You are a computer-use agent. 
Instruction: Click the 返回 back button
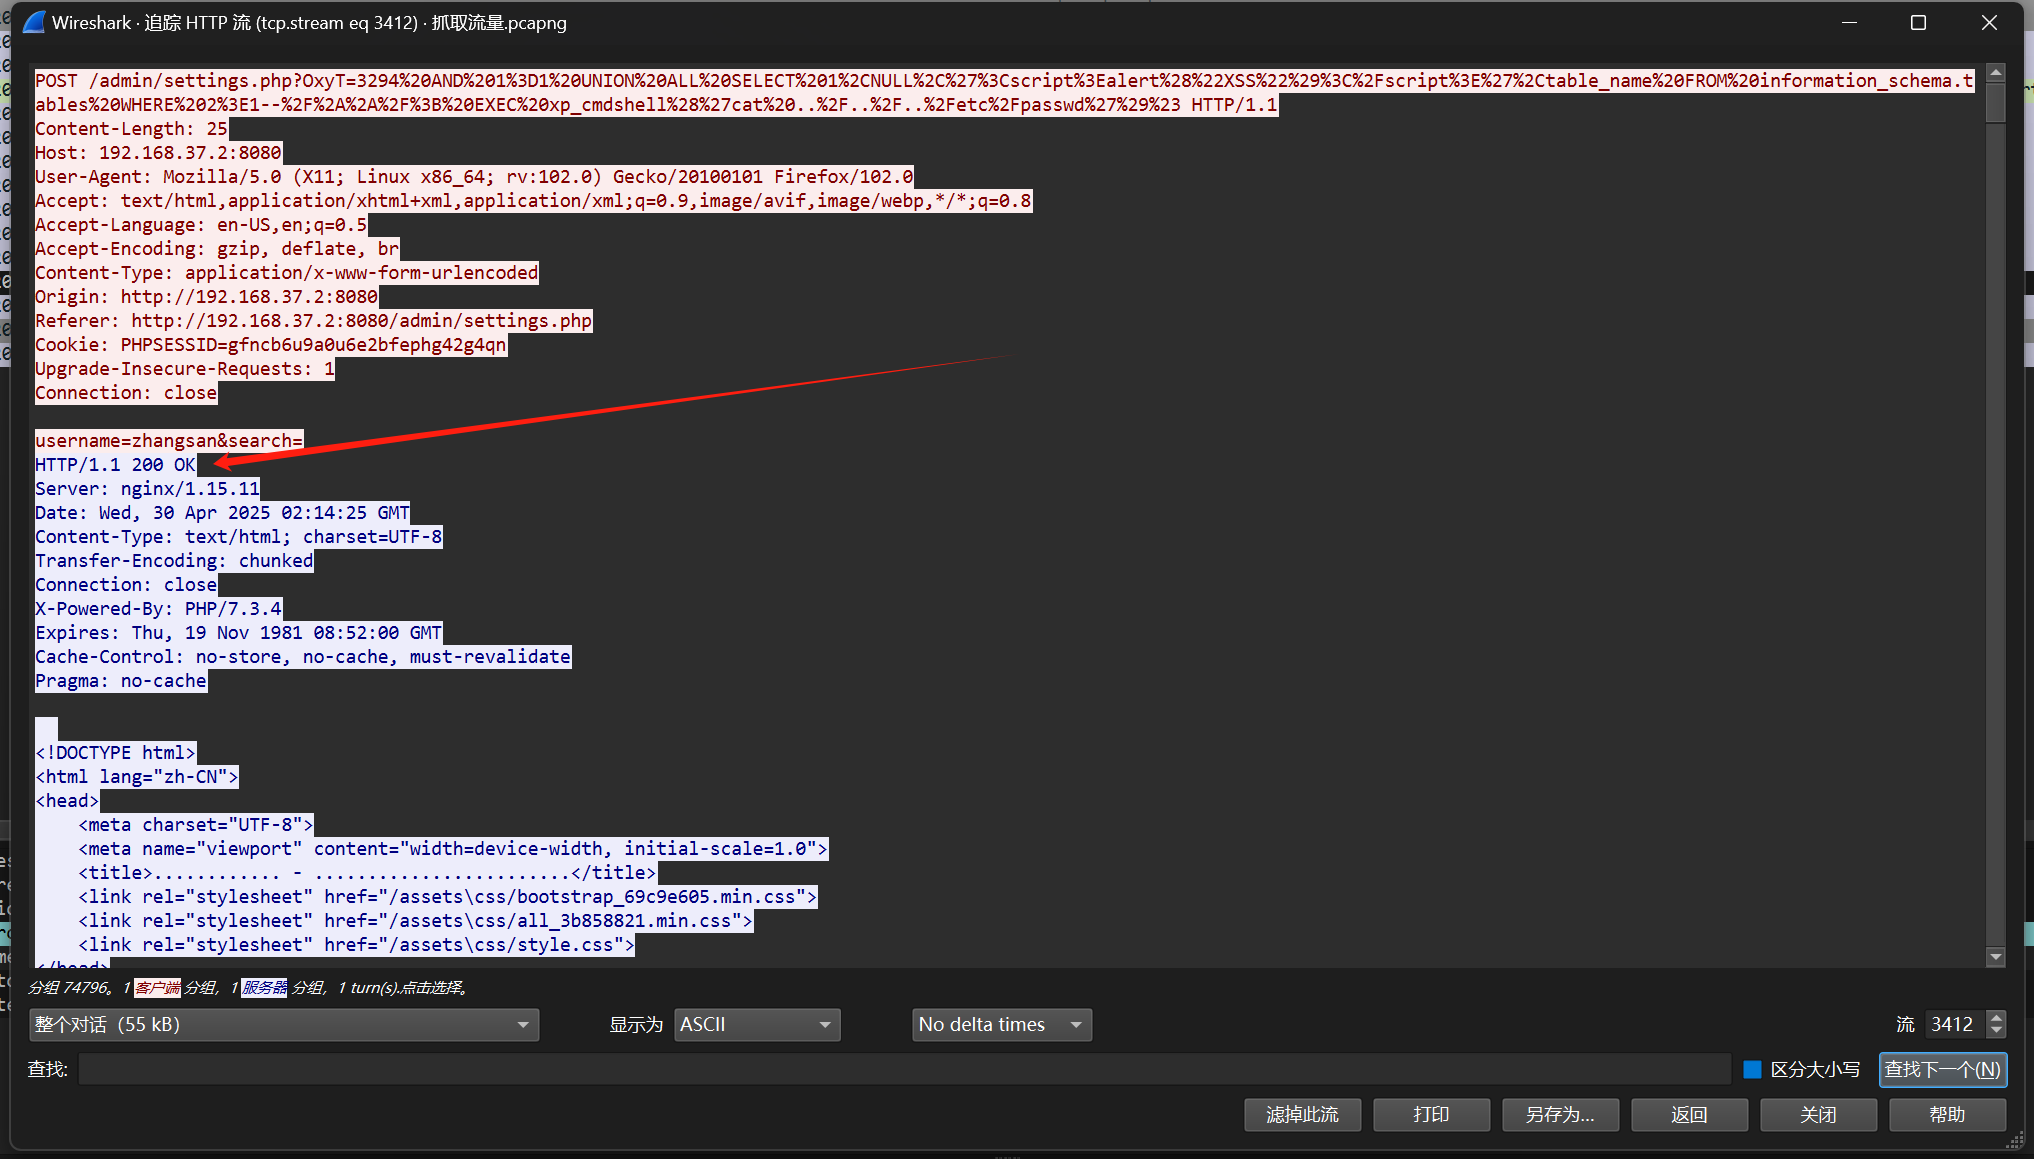pos(1689,1114)
